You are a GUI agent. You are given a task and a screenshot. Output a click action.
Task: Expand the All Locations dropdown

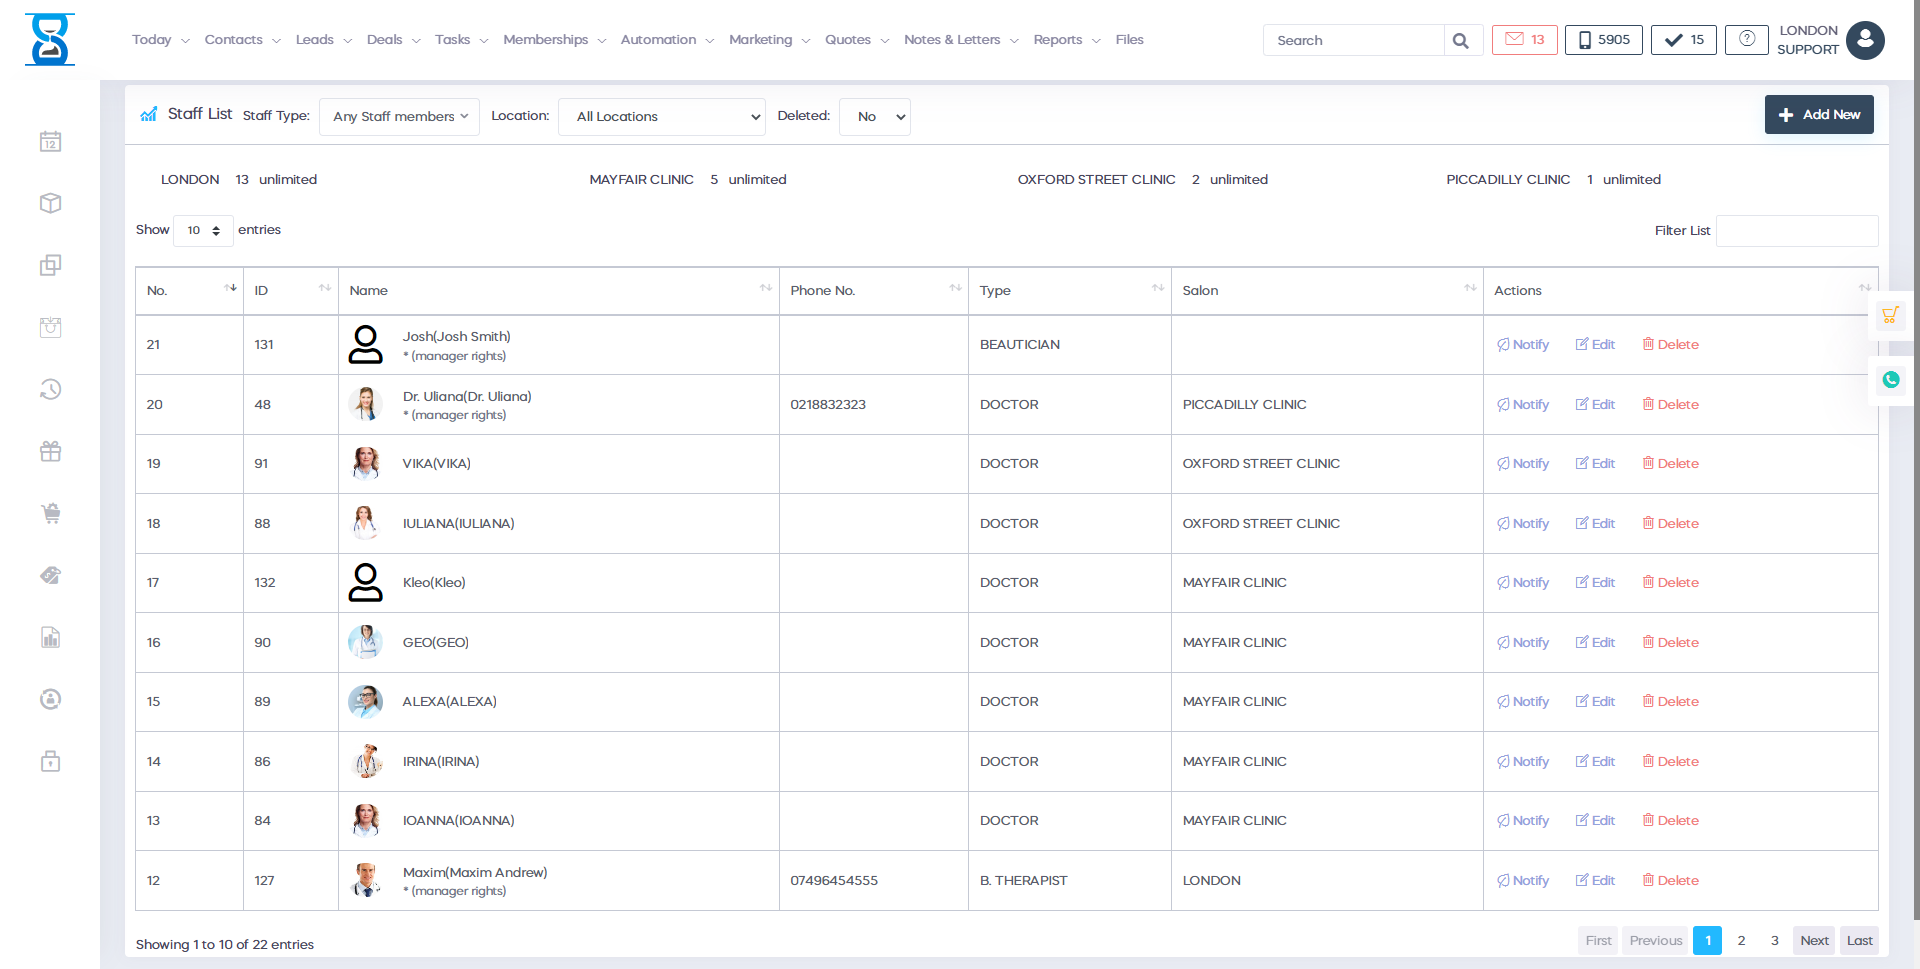click(661, 117)
